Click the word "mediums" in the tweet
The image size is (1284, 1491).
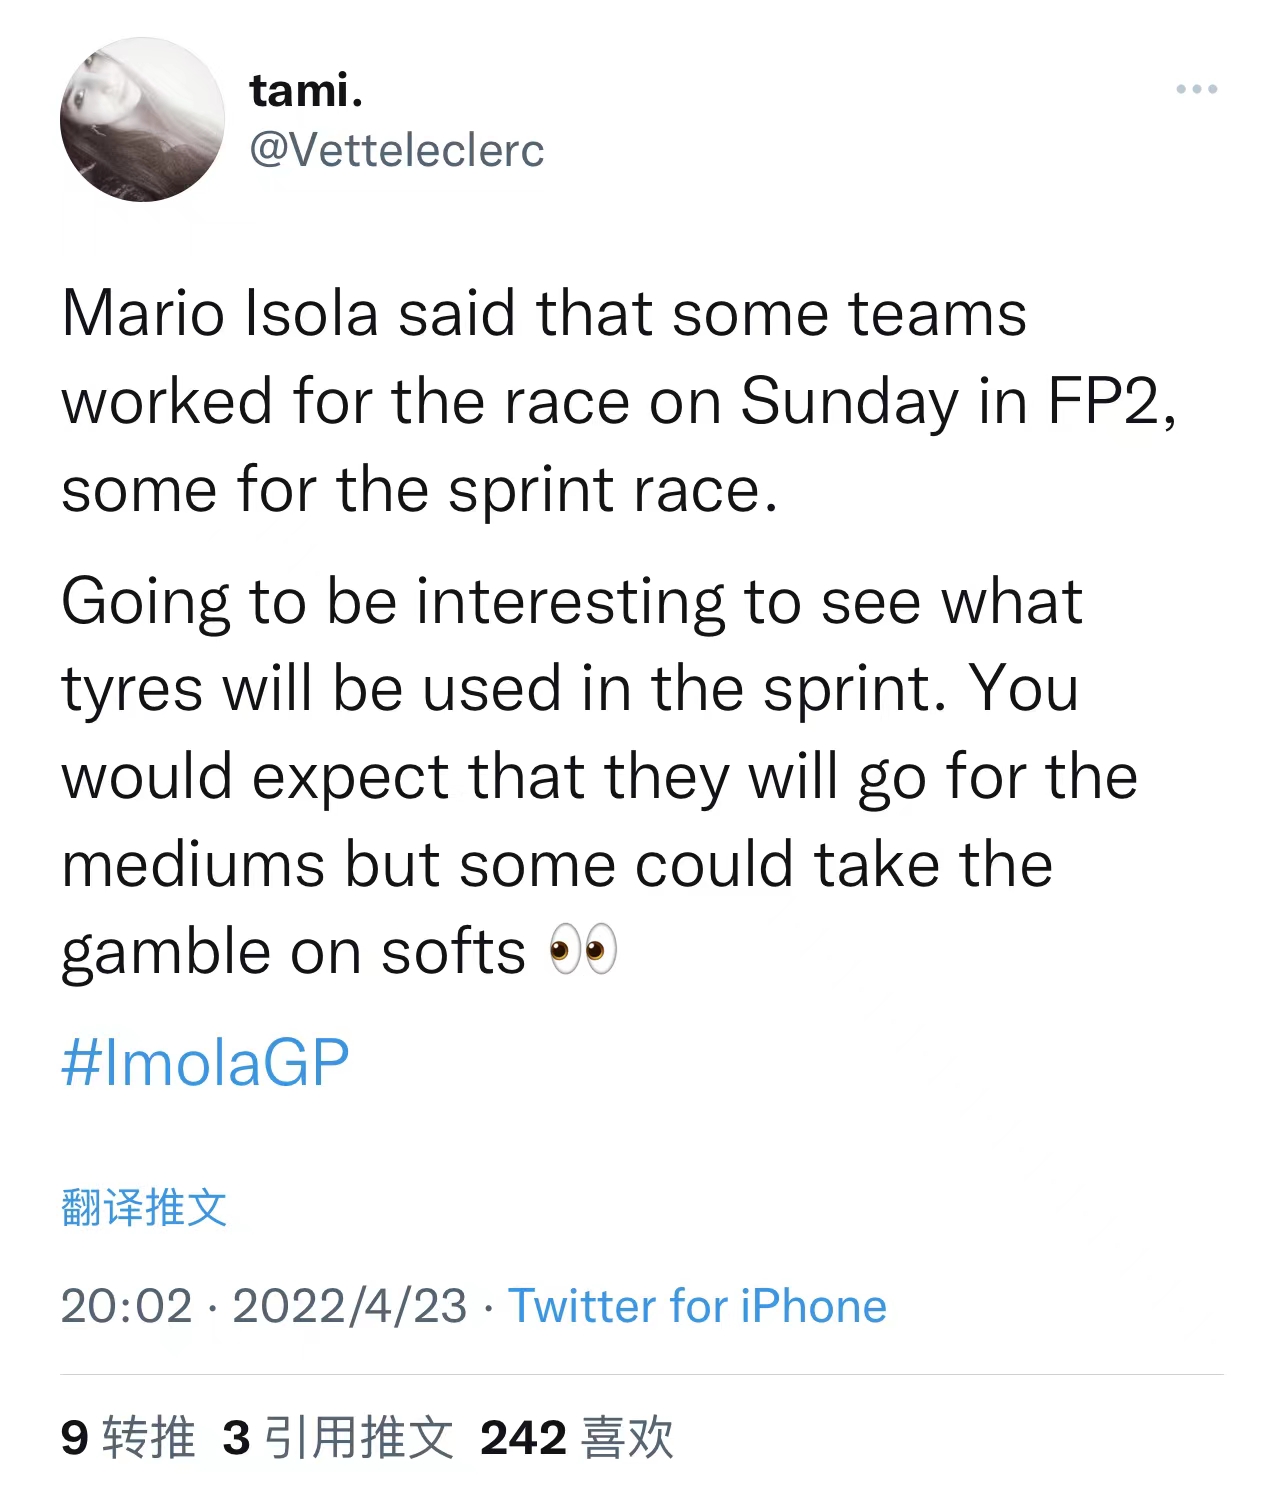coord(193,864)
